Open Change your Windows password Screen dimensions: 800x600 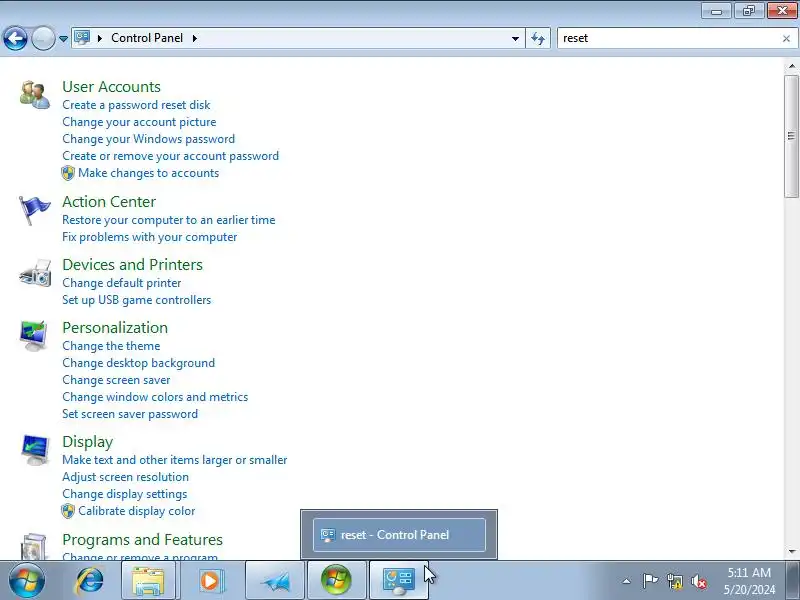148,139
